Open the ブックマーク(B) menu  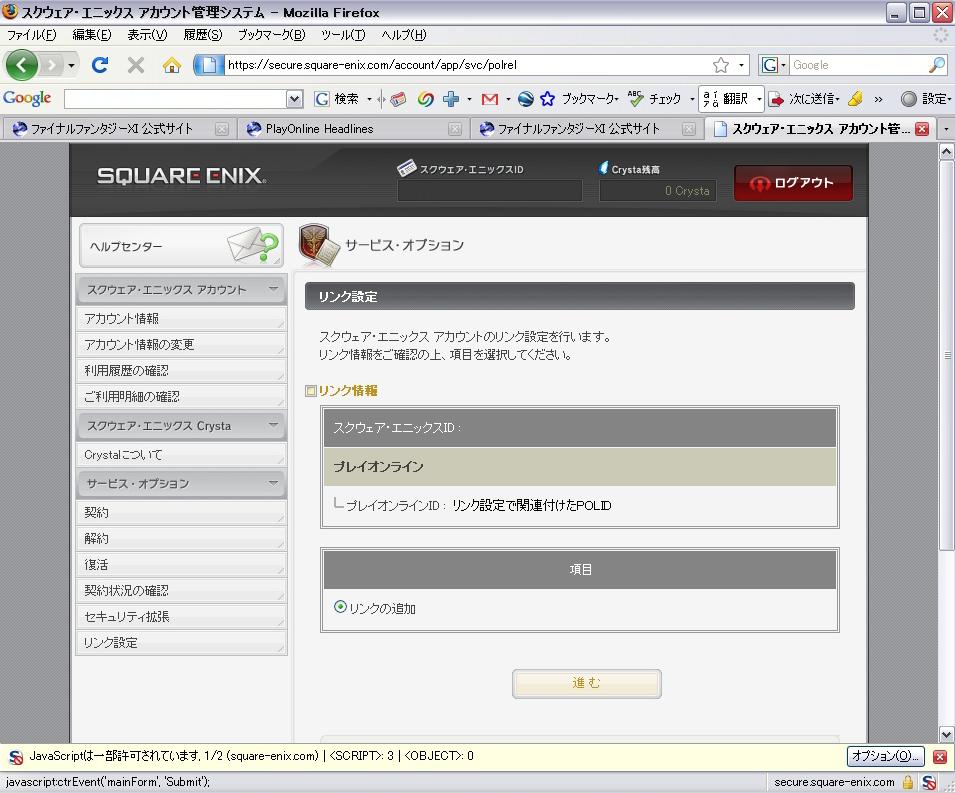pos(272,35)
